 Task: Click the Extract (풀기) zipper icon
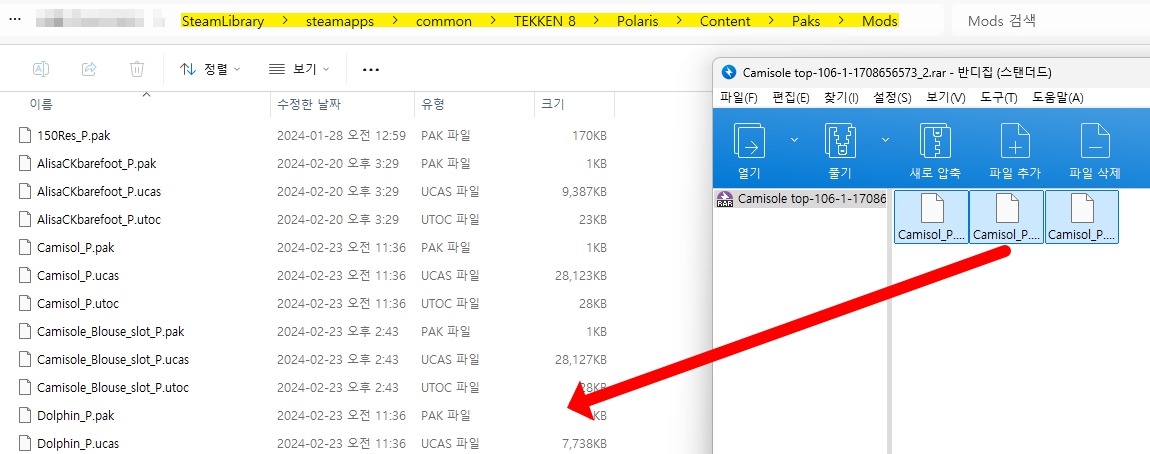pos(839,142)
